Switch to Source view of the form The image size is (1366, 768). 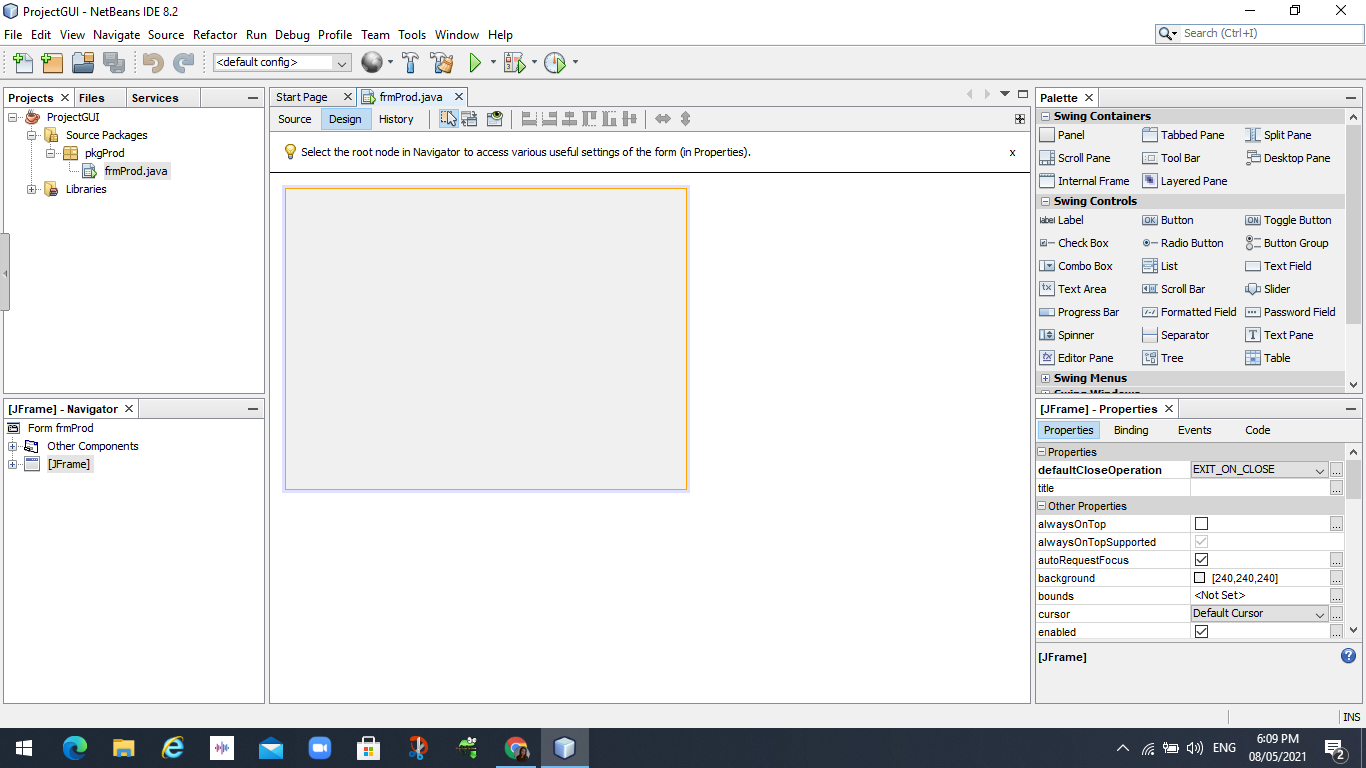point(295,119)
